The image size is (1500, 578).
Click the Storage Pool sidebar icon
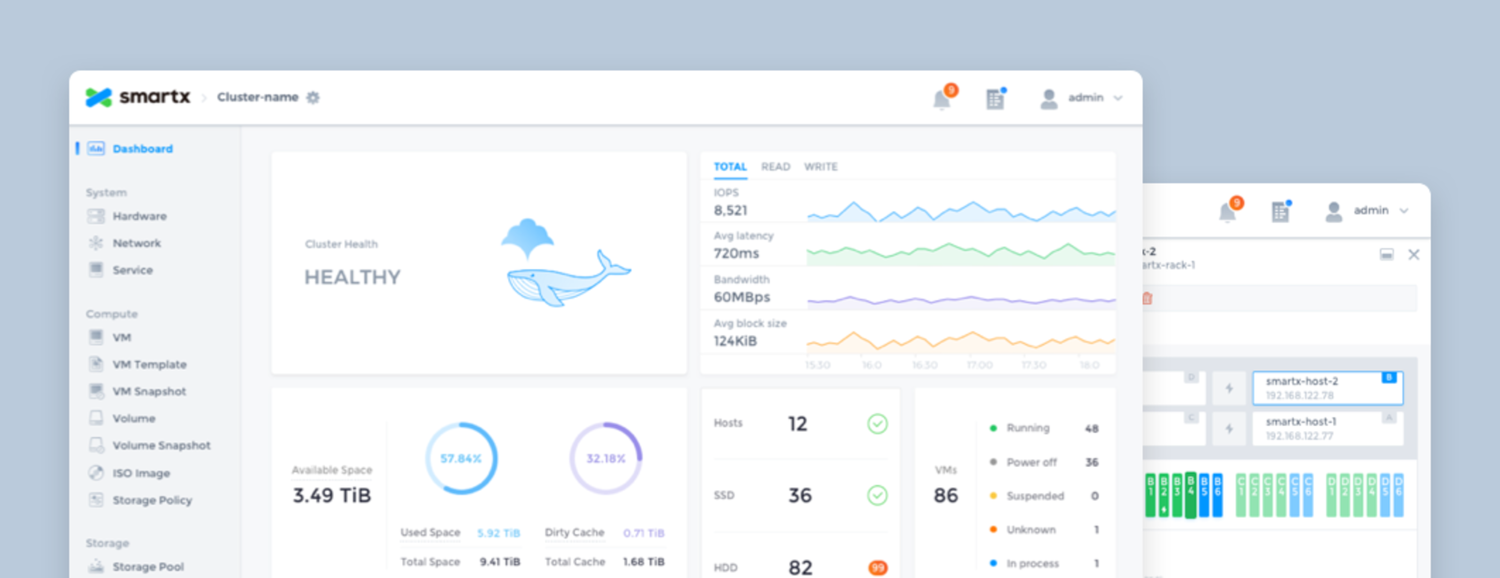point(96,567)
